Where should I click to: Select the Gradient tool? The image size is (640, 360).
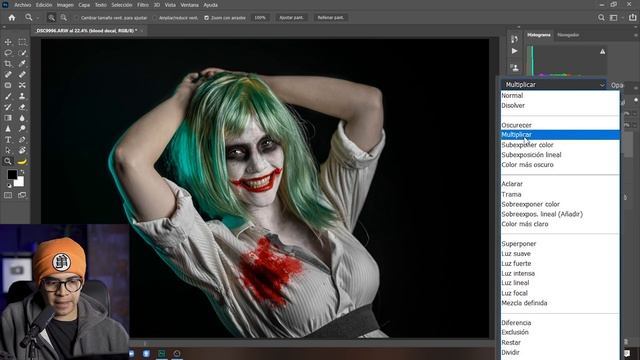tap(8, 118)
